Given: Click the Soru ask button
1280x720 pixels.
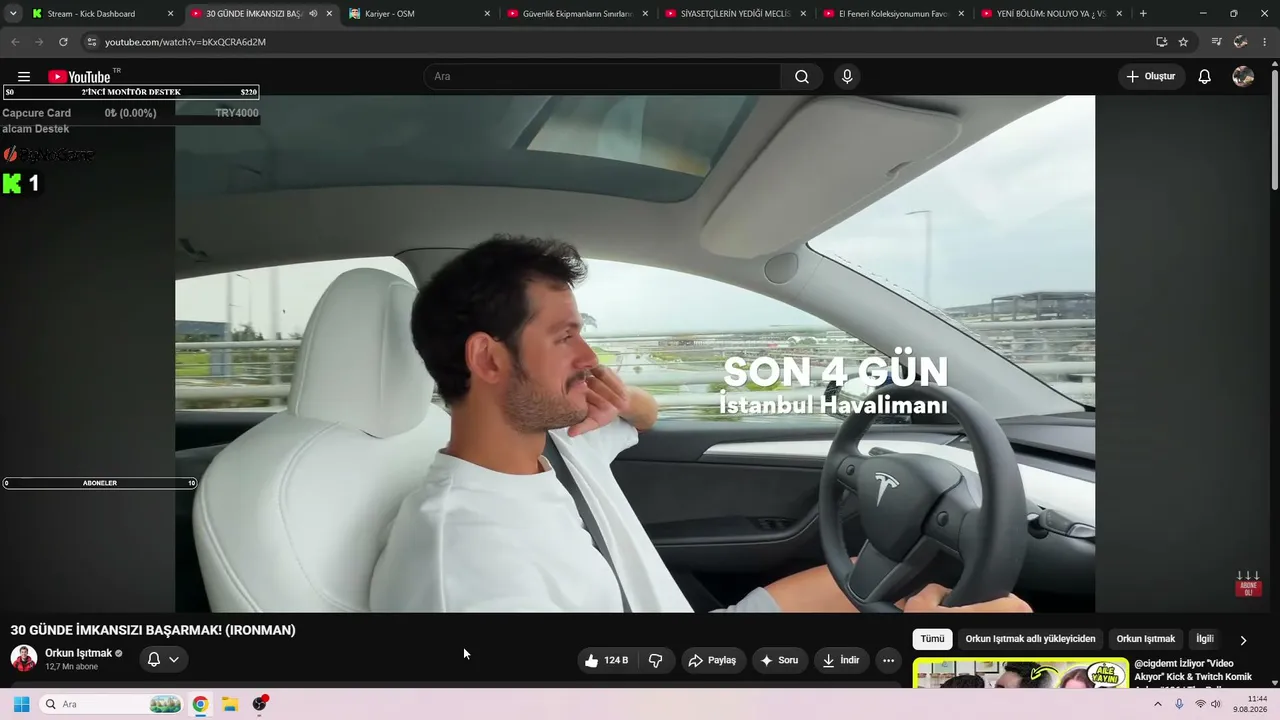Looking at the screenshot, I should 780,660.
